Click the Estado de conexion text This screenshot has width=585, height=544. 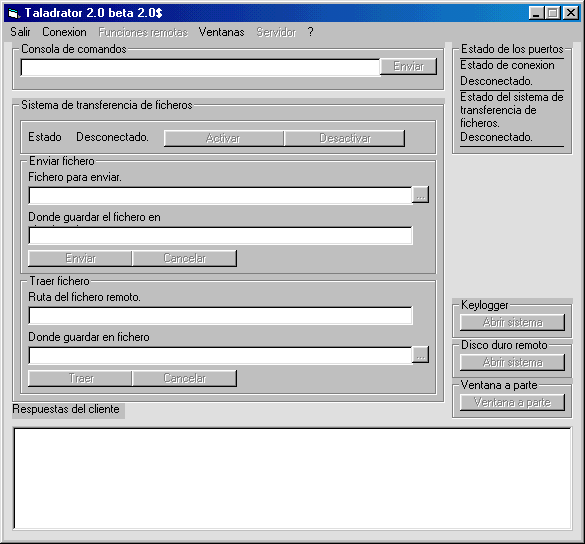coord(507,65)
